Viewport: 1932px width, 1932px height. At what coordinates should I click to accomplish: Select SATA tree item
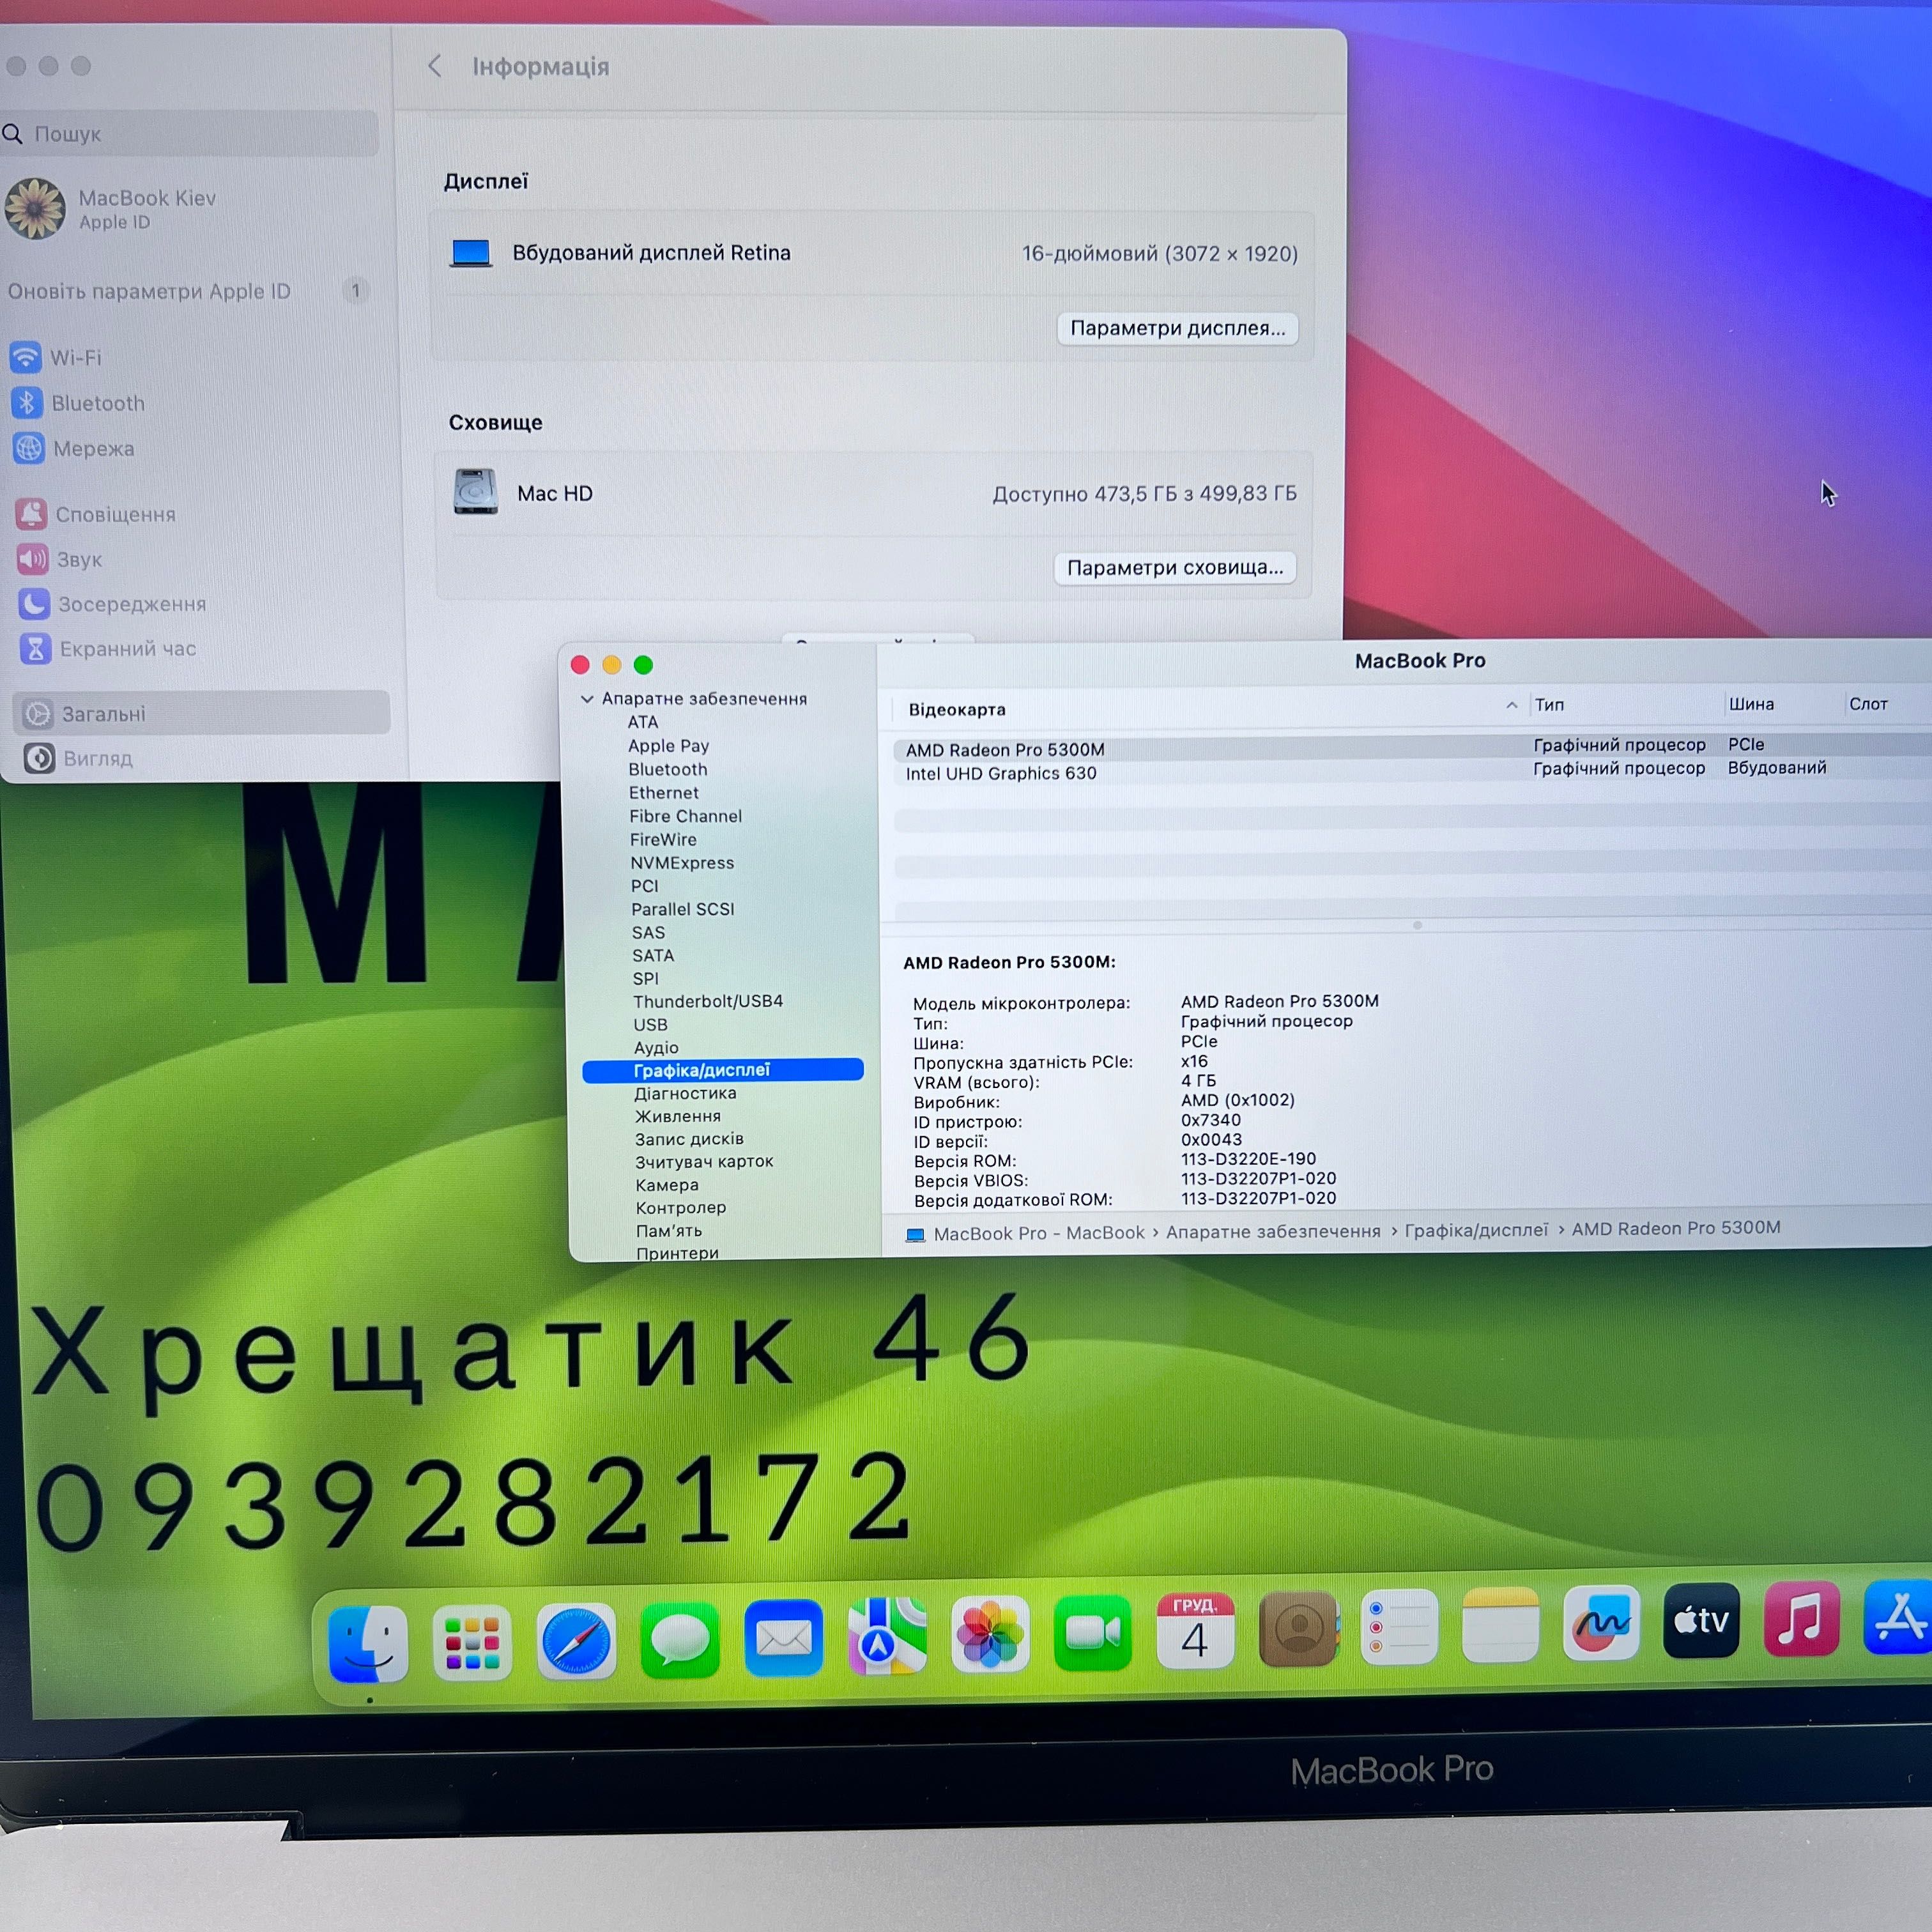pos(653,956)
